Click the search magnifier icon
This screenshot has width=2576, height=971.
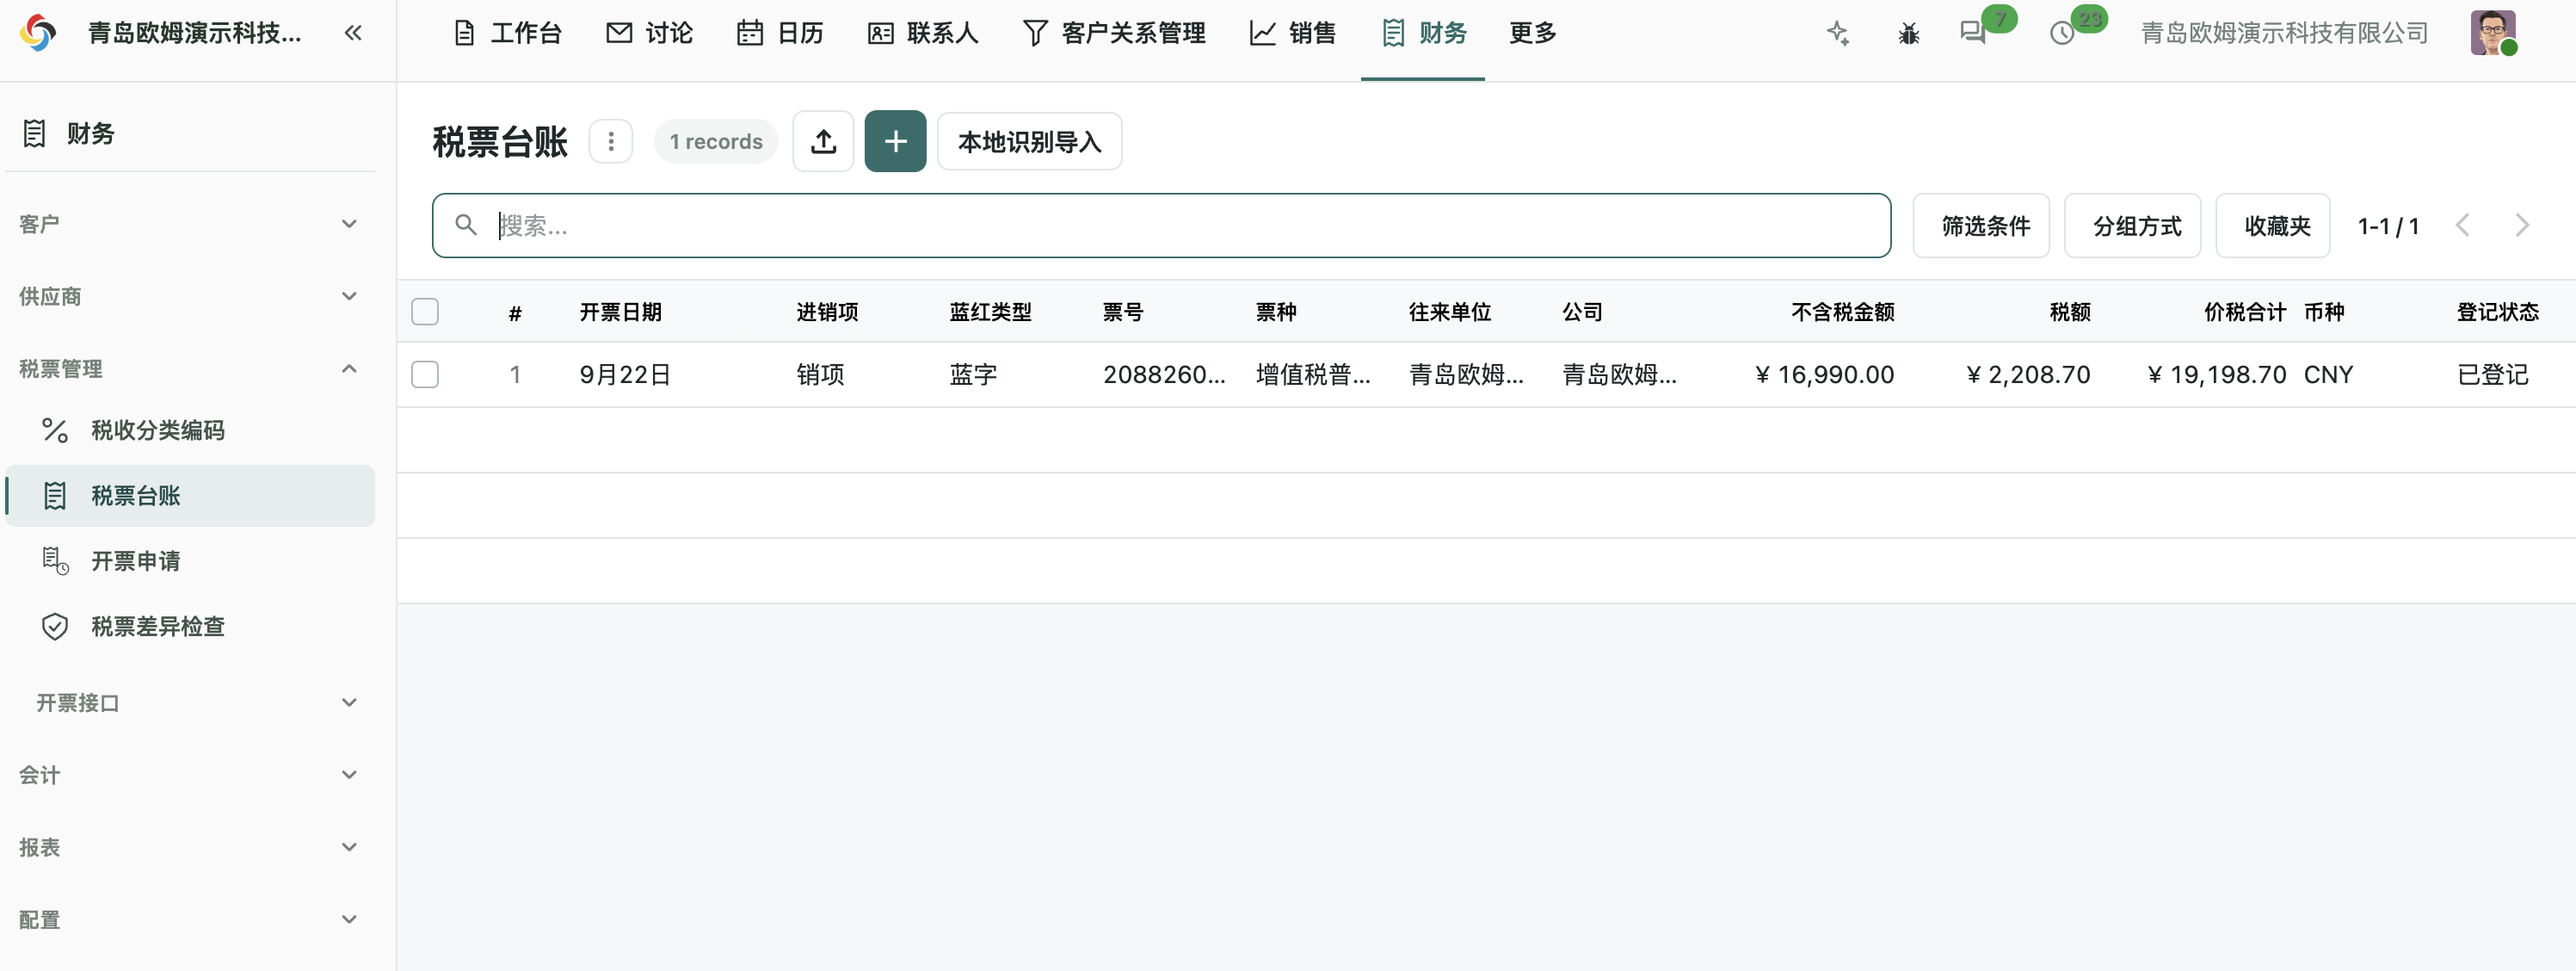coord(466,225)
